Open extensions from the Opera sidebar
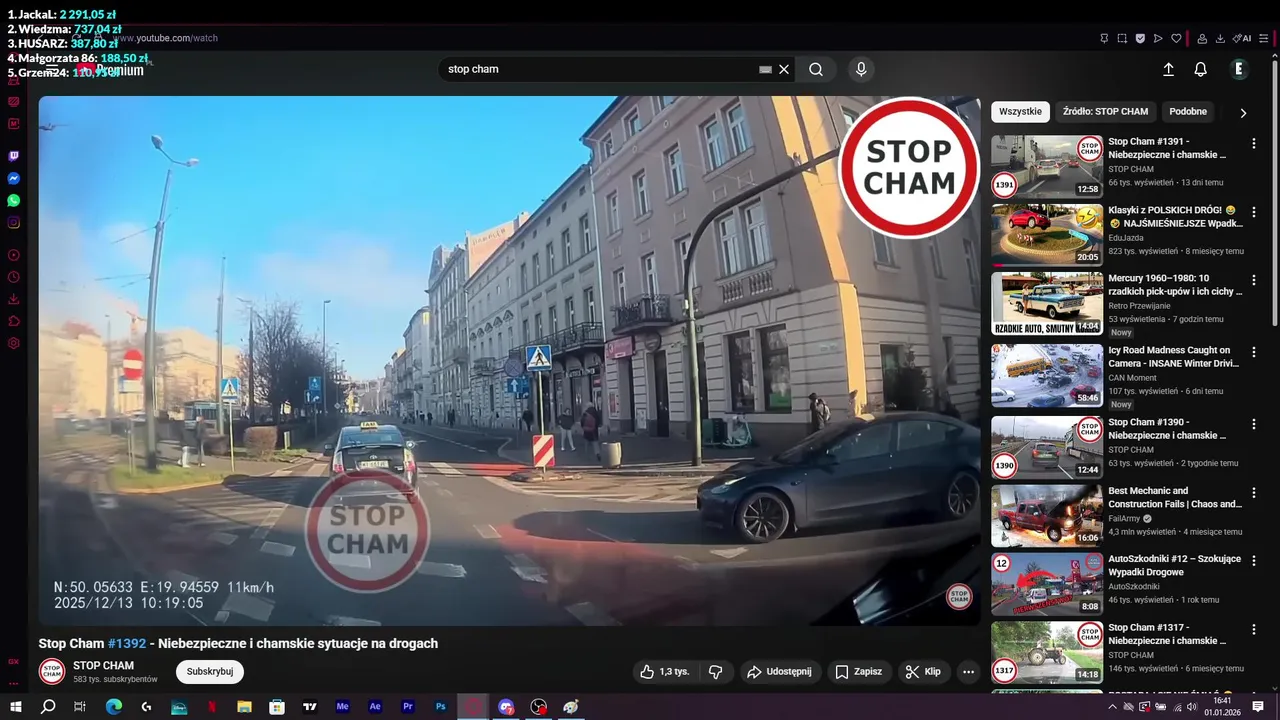Viewport: 1280px width, 720px height. click(x=14, y=321)
